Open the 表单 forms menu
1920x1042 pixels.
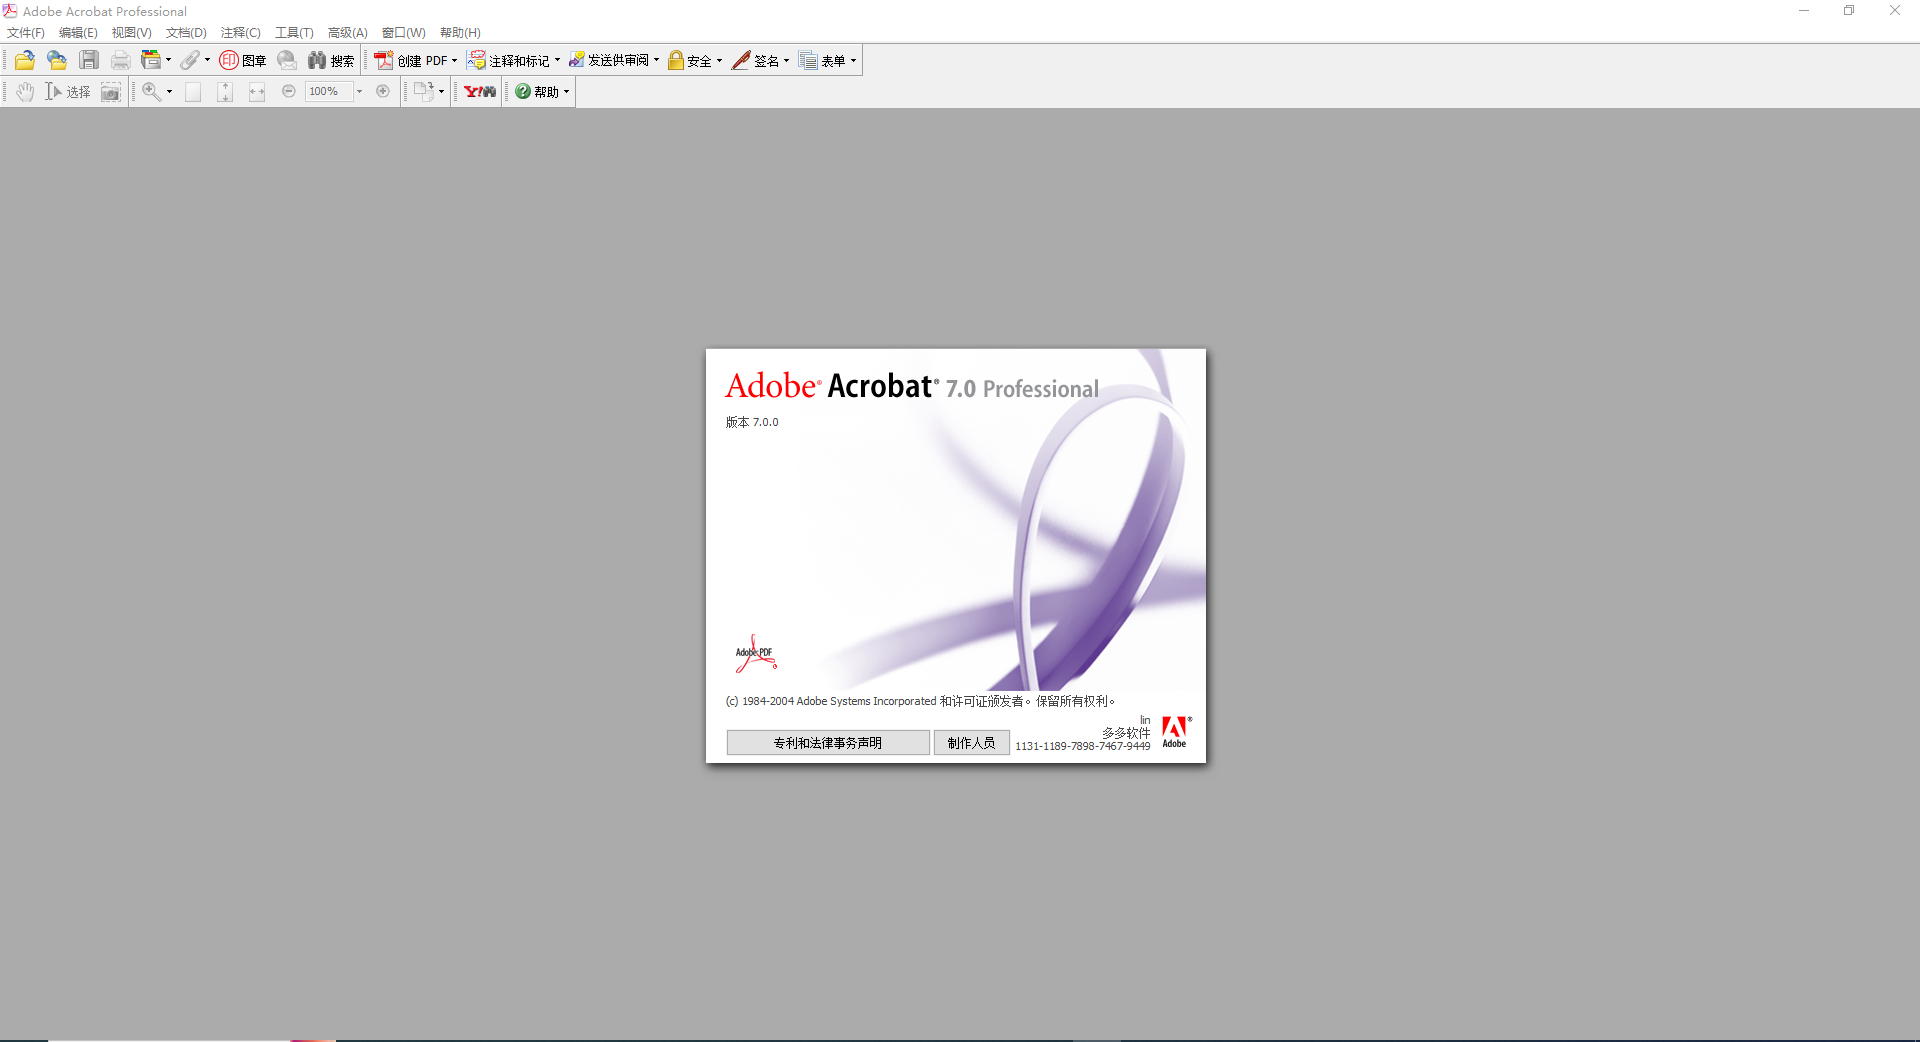tap(828, 61)
